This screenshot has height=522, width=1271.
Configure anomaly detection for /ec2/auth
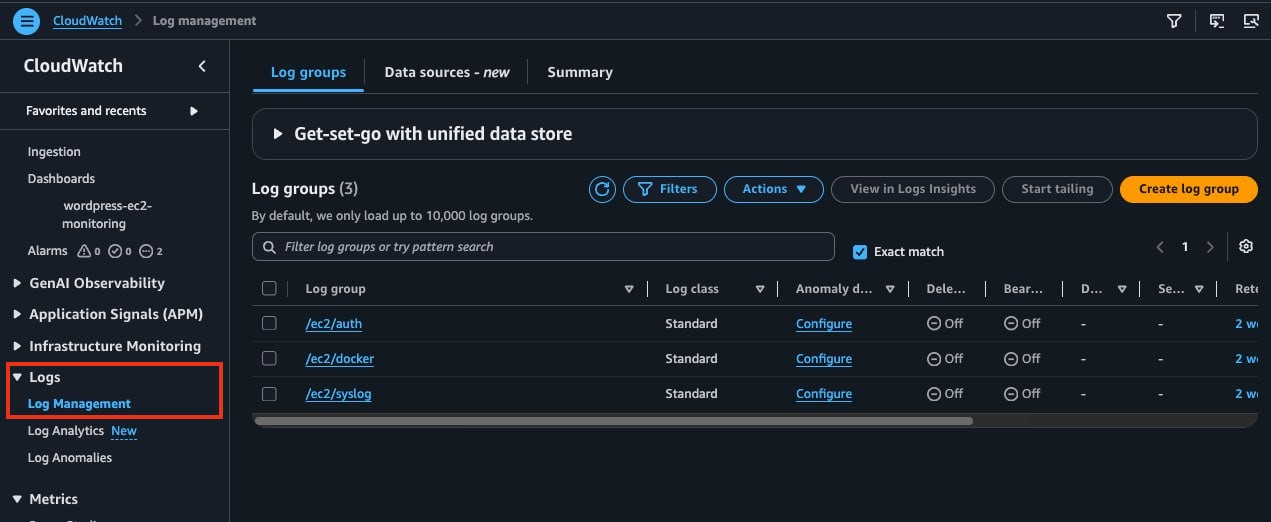click(824, 324)
